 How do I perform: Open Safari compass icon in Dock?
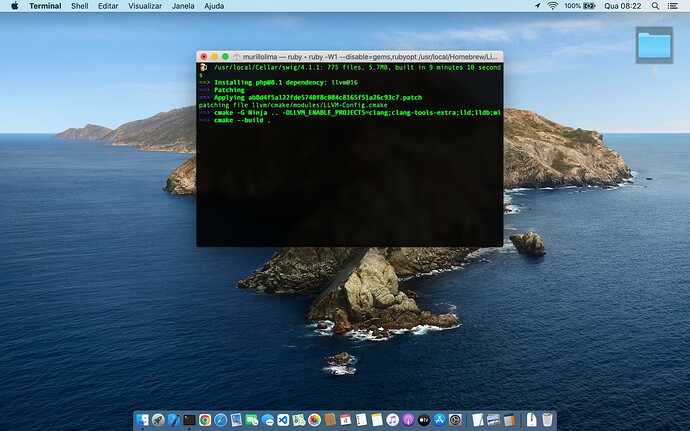click(220, 420)
